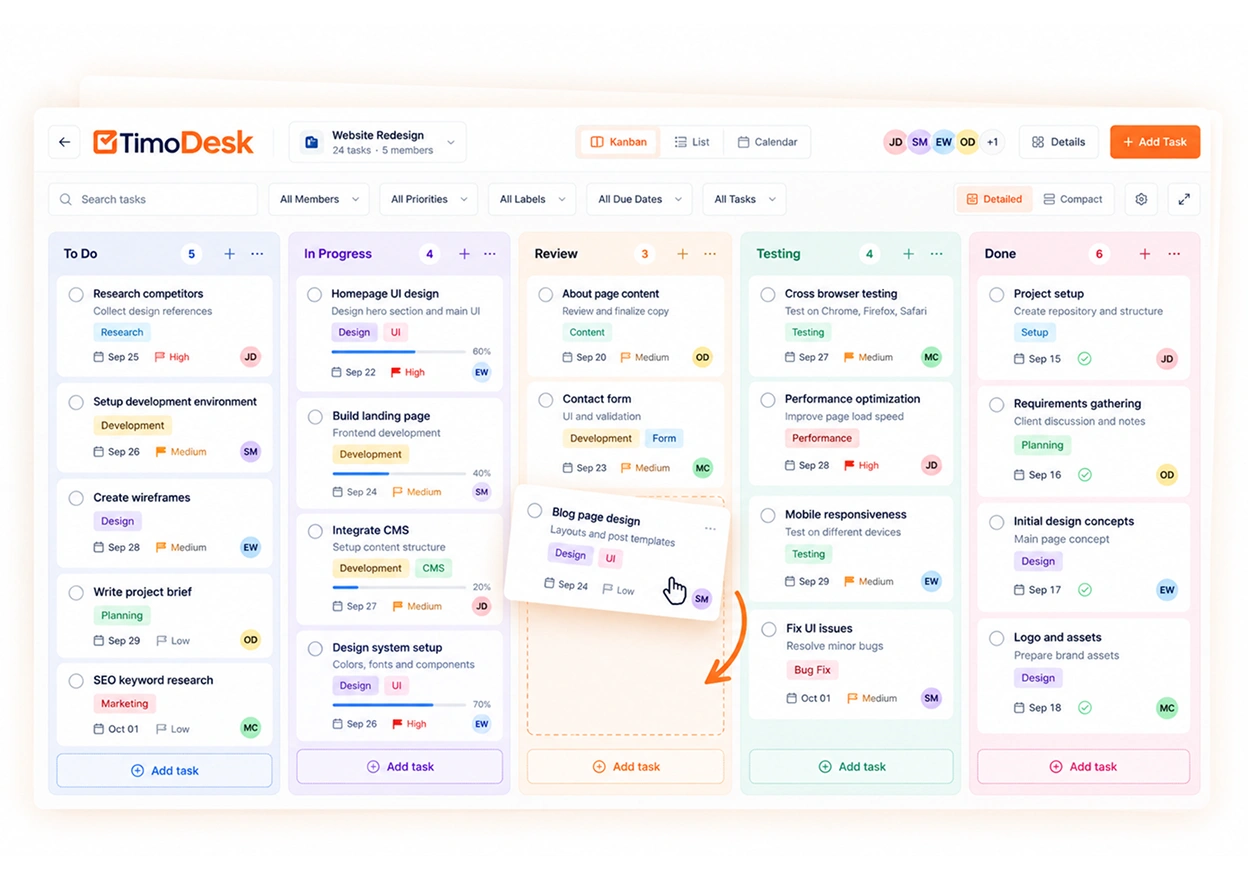Toggle Fix UI issues completion circle

pyautogui.click(x=769, y=629)
